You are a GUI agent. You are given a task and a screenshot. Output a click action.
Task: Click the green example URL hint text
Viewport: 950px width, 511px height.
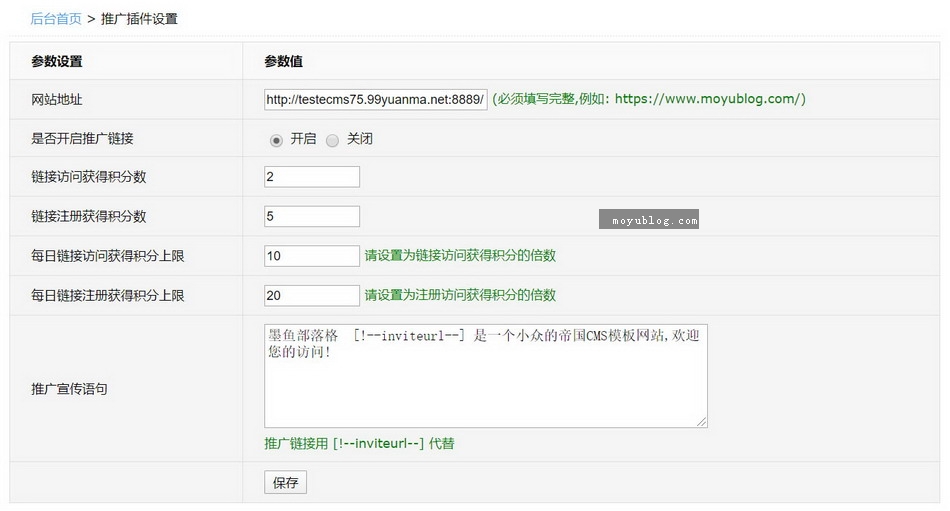click(649, 99)
